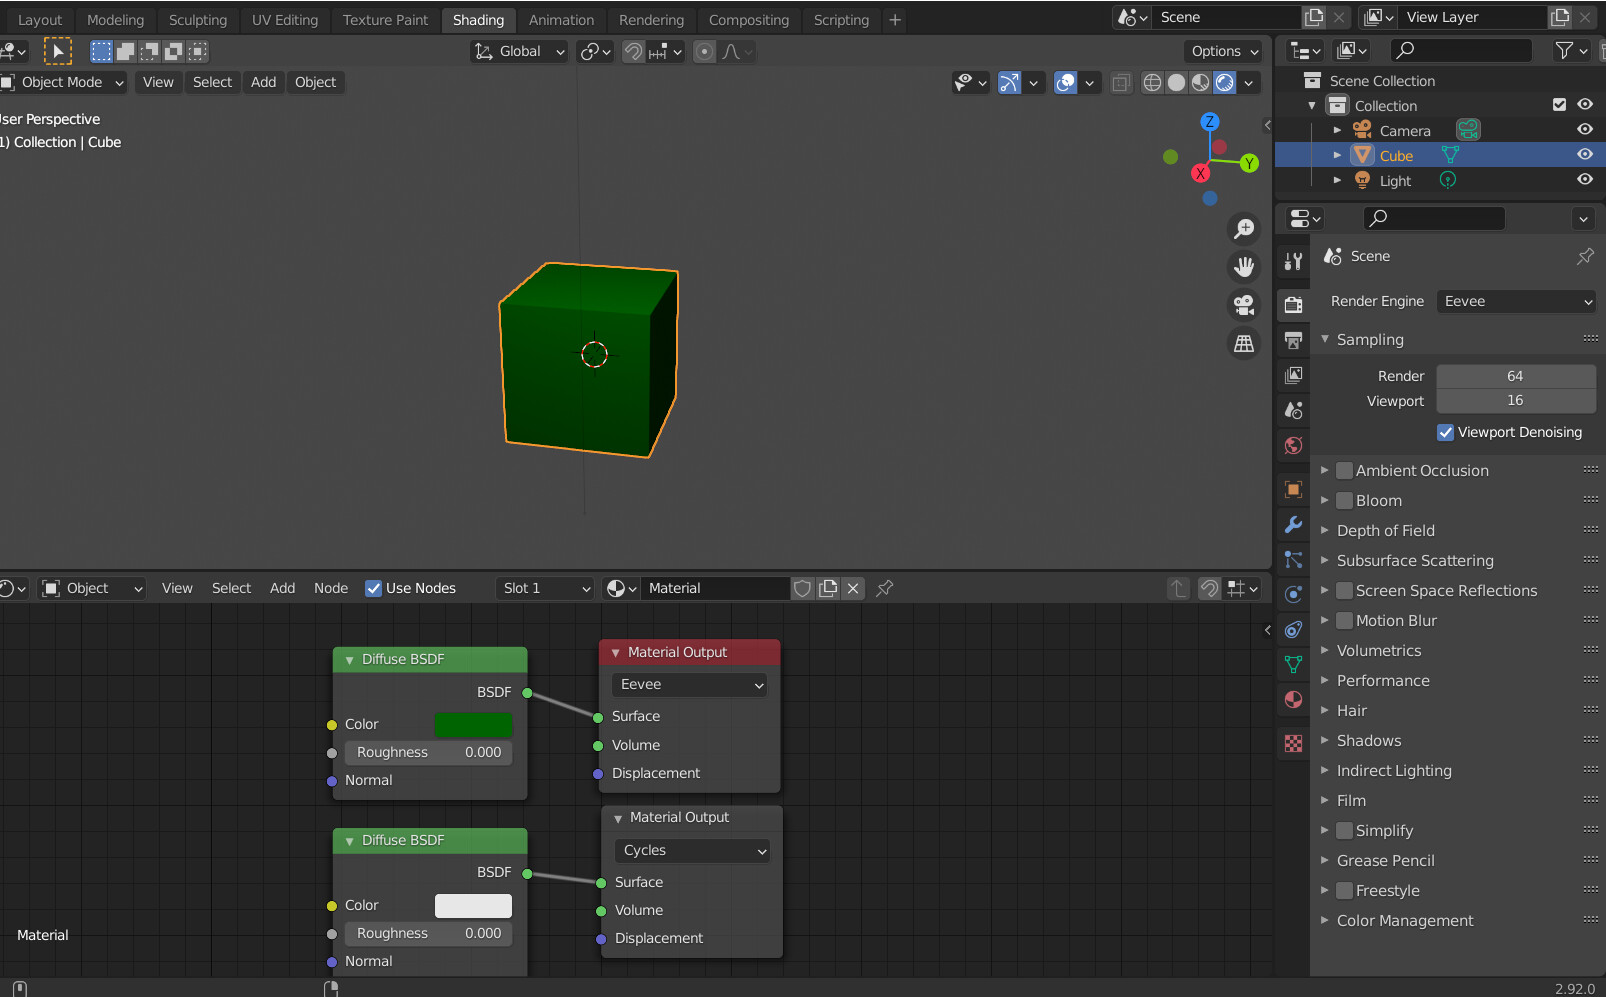Open the Texture Properties checker icon
This screenshot has height=997, width=1606.
pyautogui.click(x=1292, y=743)
